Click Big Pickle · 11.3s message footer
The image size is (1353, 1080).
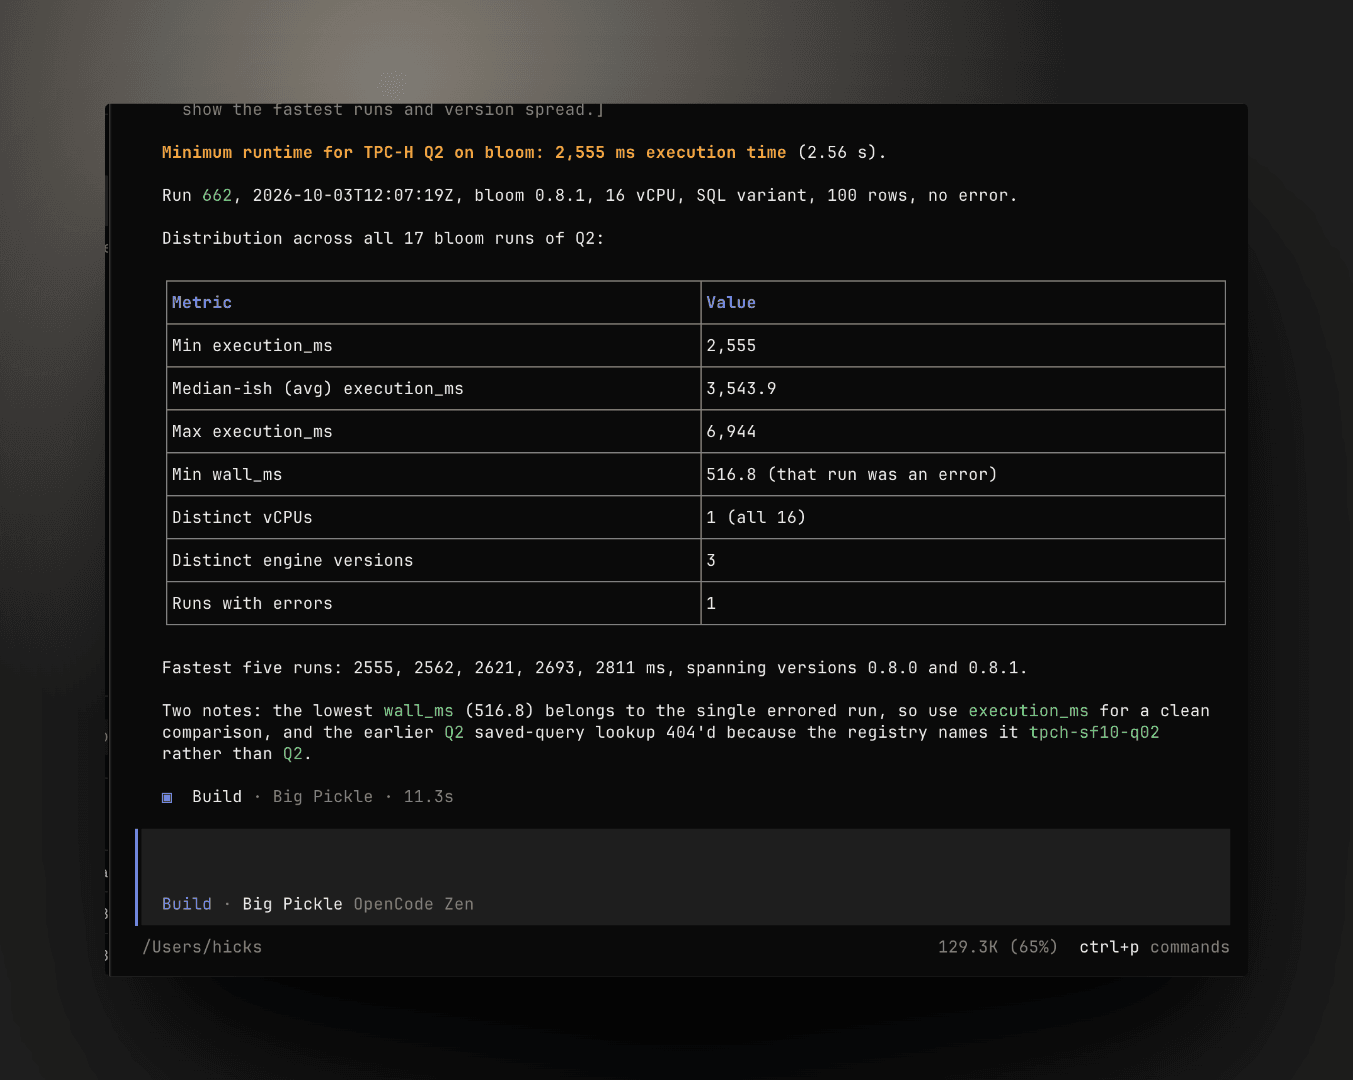coord(363,797)
